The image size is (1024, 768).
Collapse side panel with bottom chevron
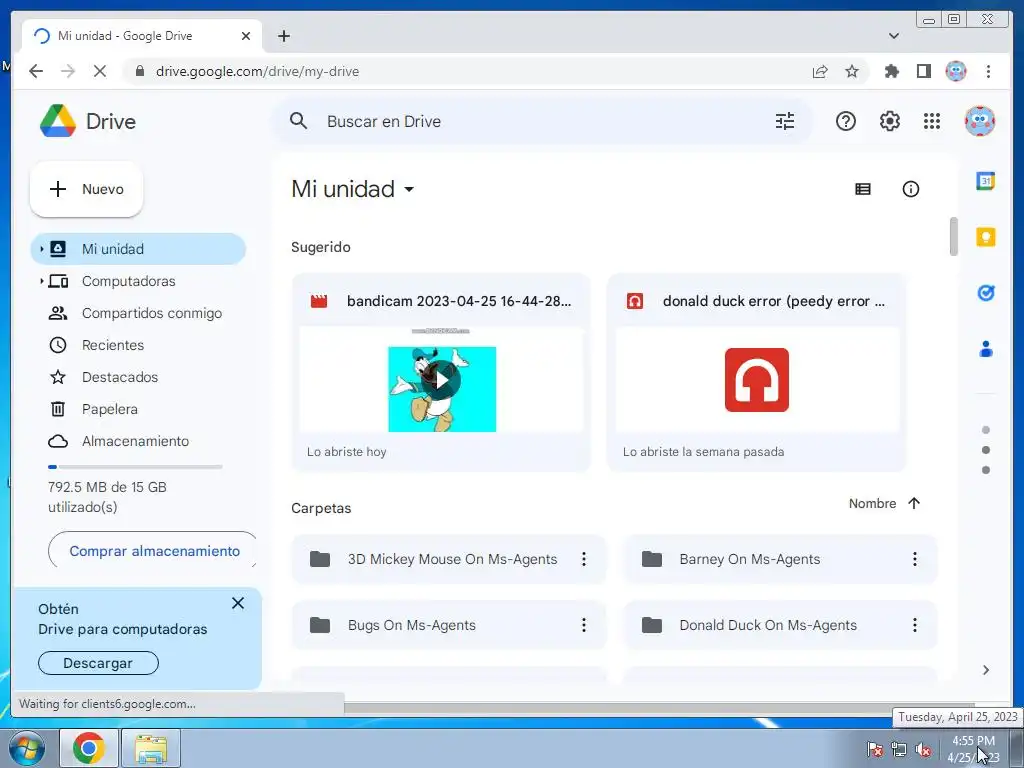[985, 670]
